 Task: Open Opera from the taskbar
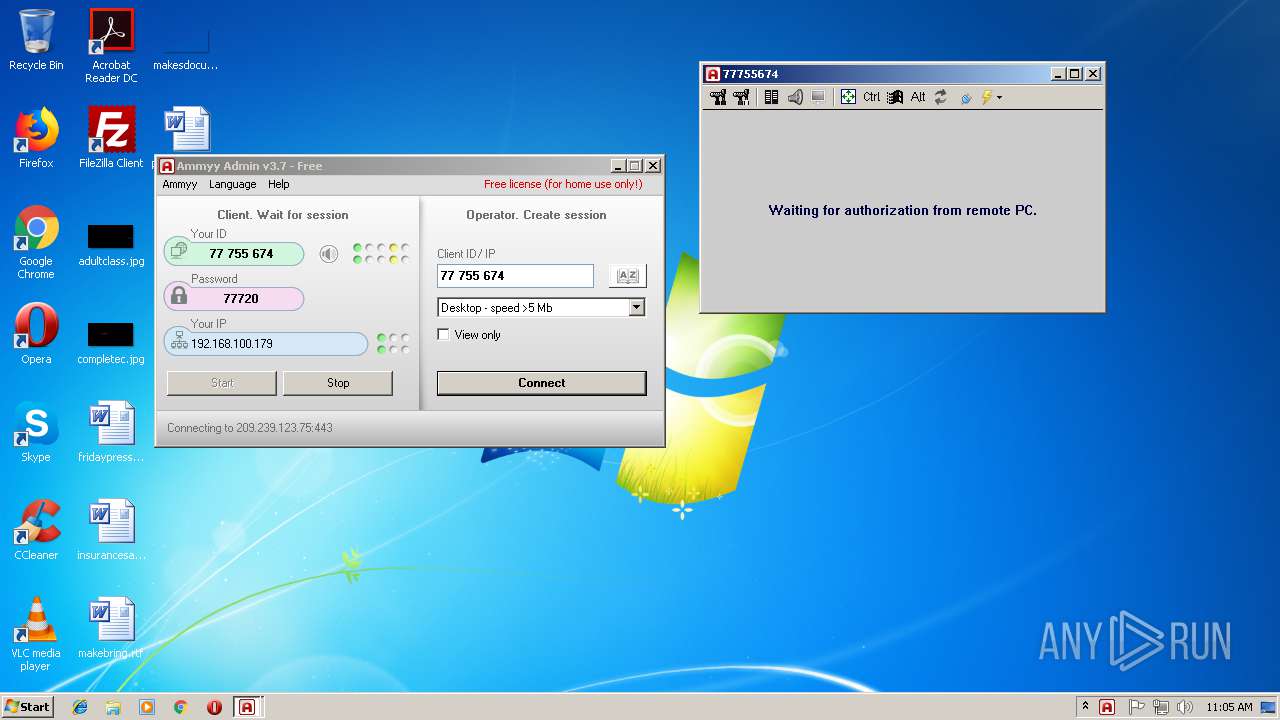(214, 707)
